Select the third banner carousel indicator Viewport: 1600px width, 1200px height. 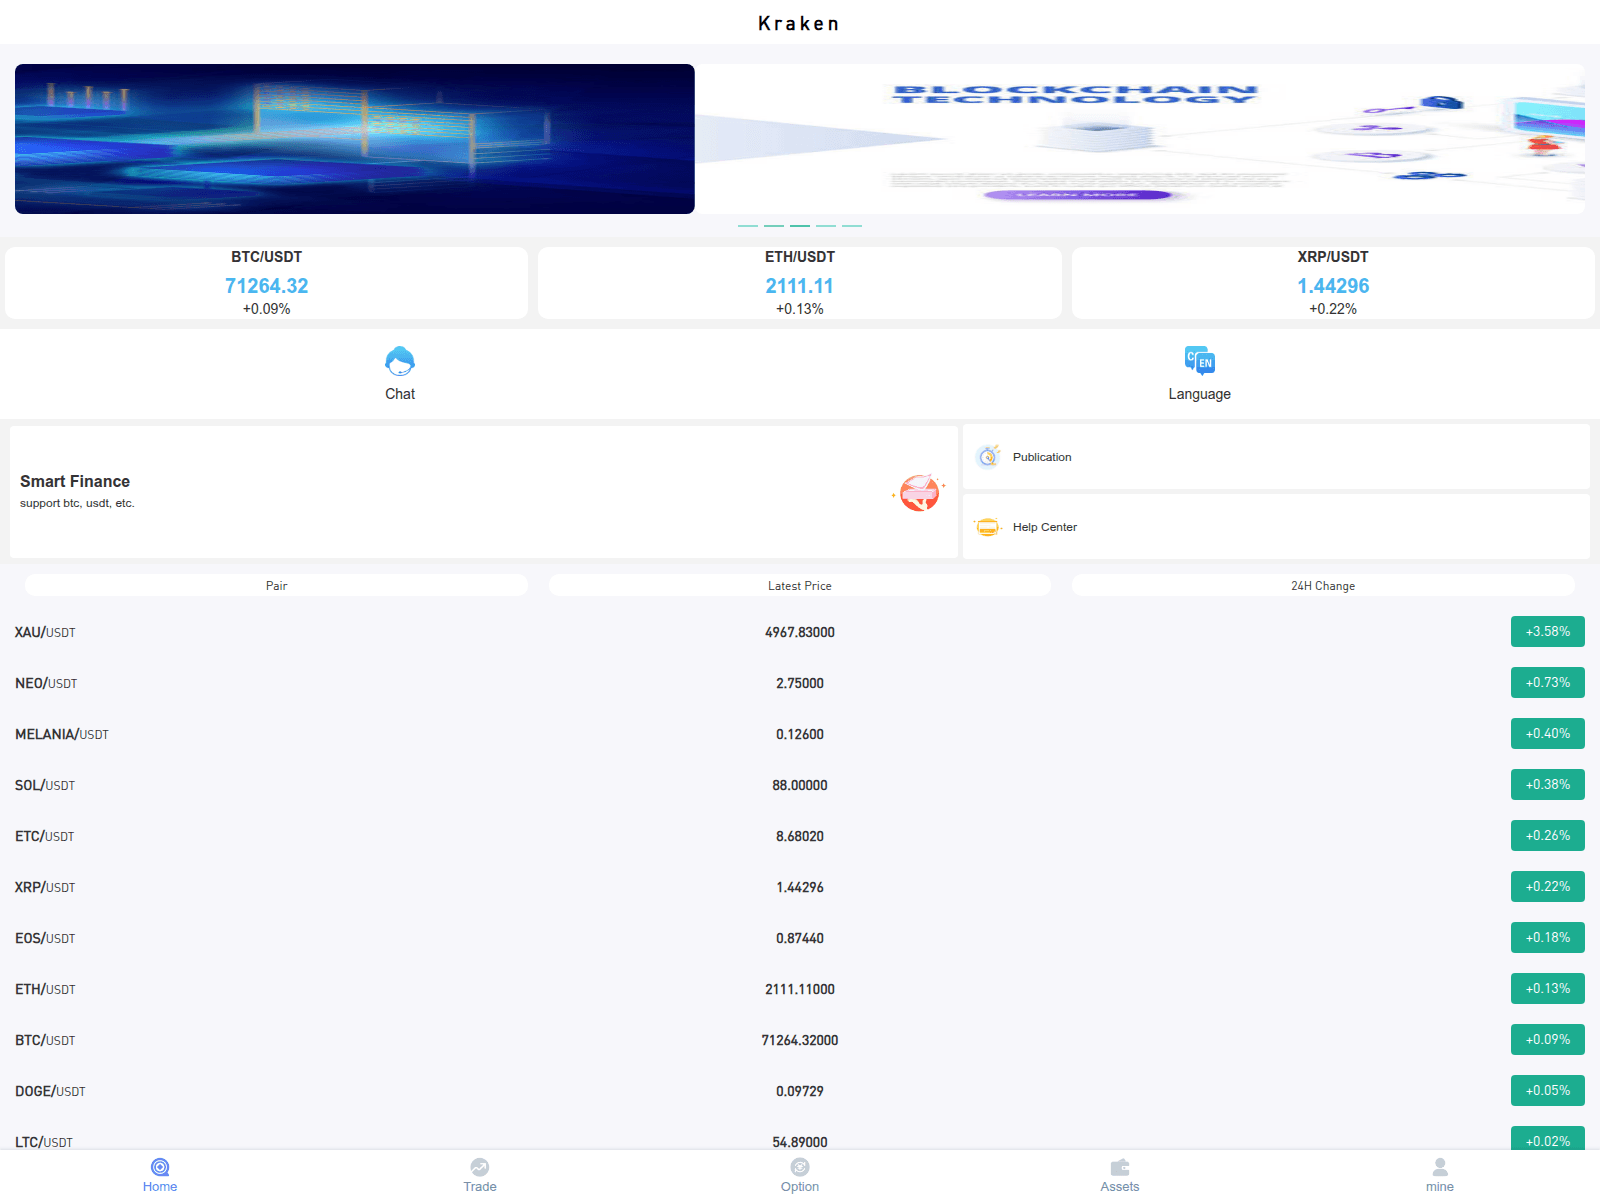point(800,226)
